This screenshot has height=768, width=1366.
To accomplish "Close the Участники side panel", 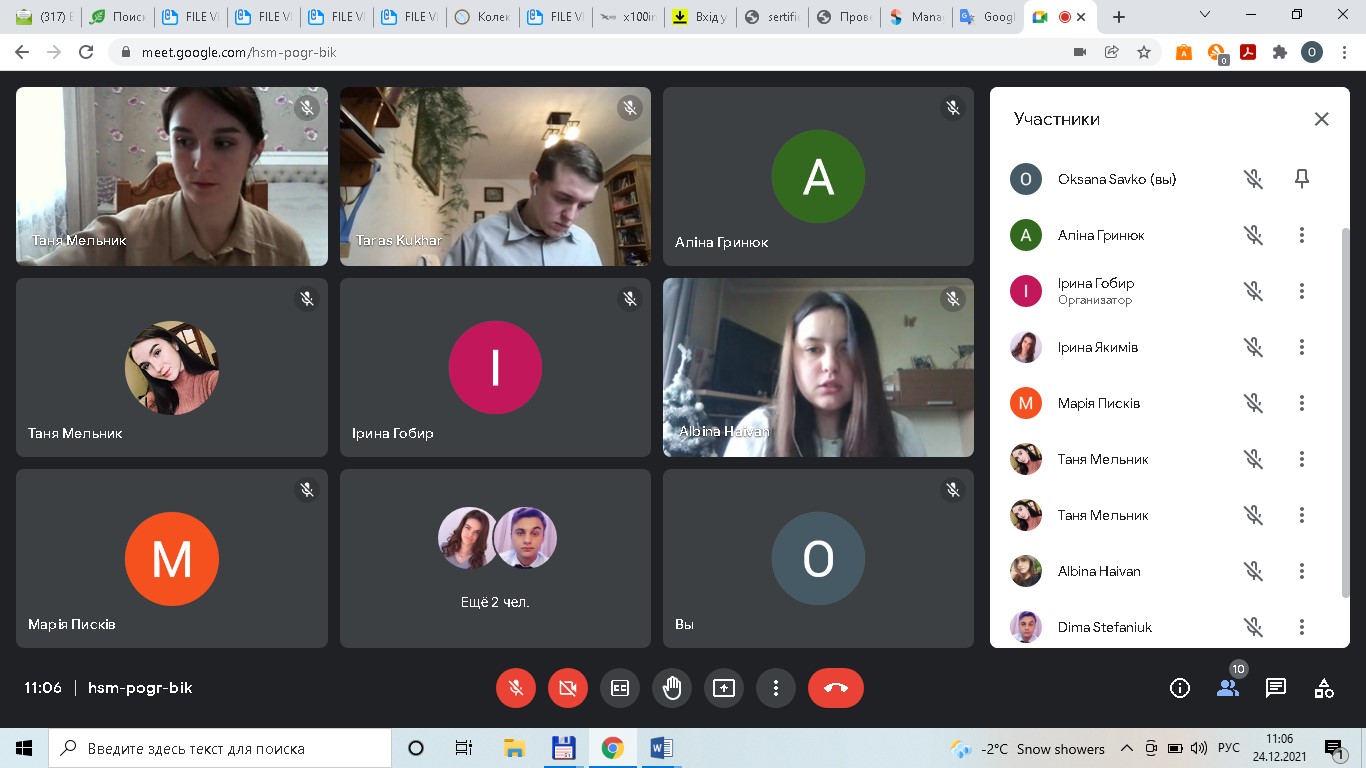I will pyautogui.click(x=1321, y=119).
